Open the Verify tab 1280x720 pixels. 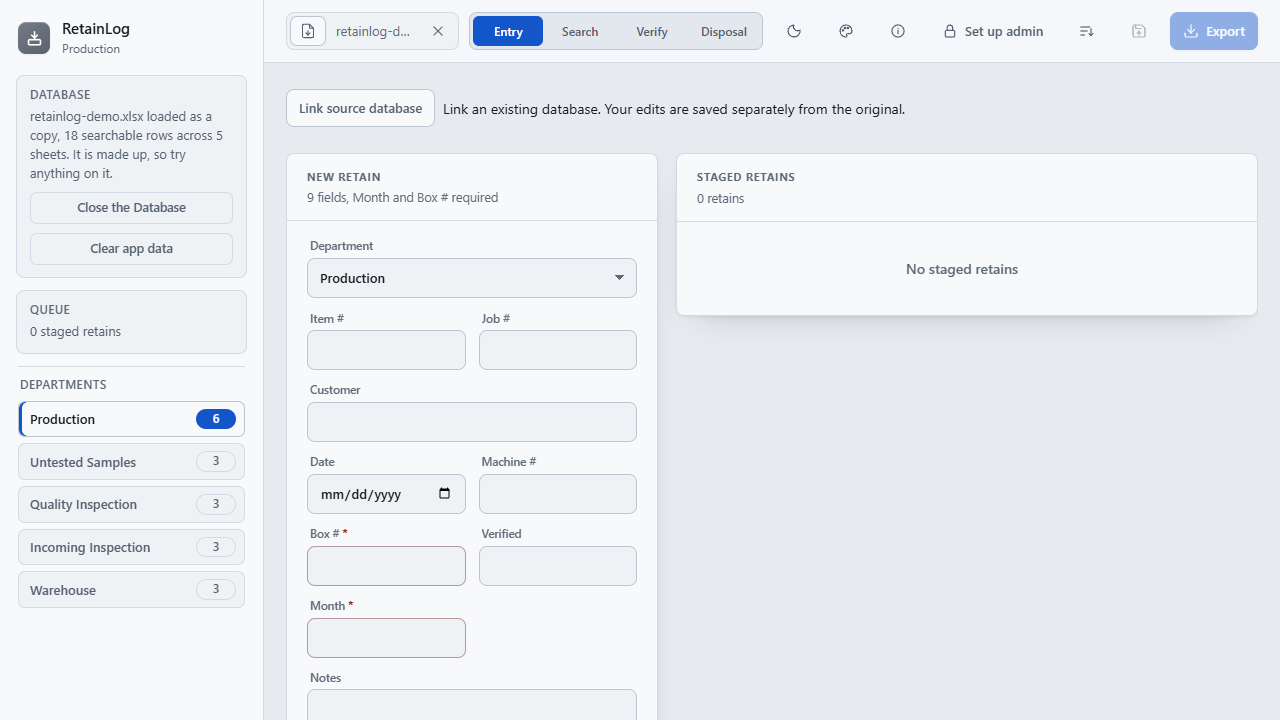click(x=652, y=31)
